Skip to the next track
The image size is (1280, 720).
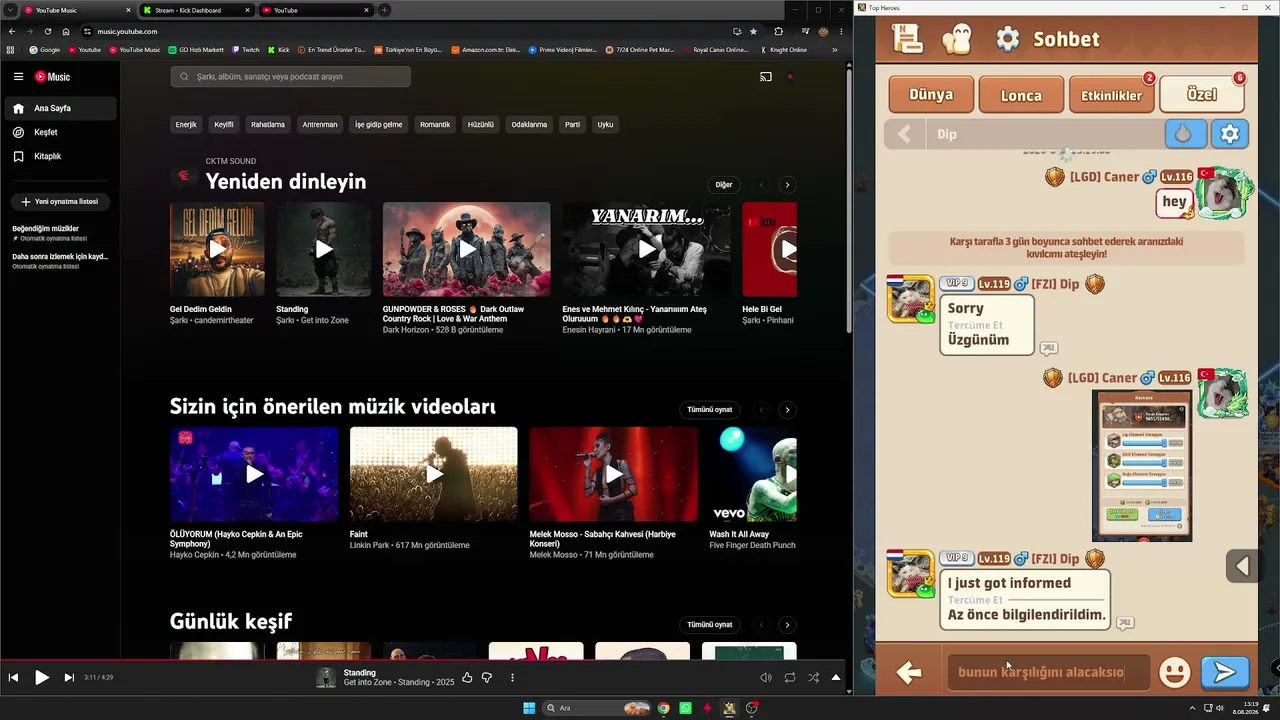click(x=69, y=677)
